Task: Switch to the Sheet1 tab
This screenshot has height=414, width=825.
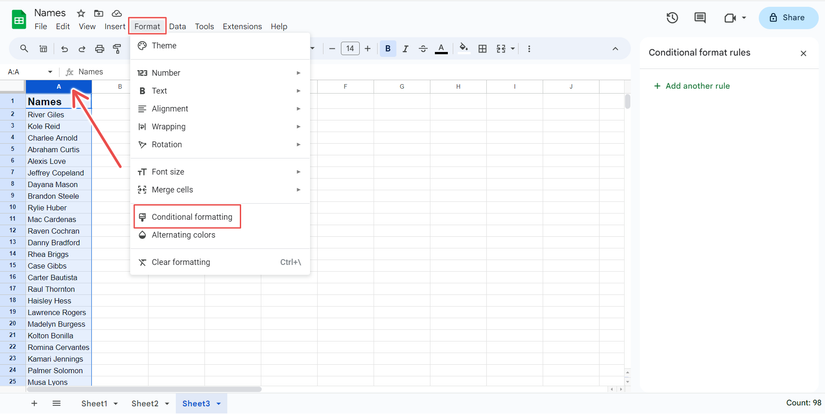Action: 94,404
